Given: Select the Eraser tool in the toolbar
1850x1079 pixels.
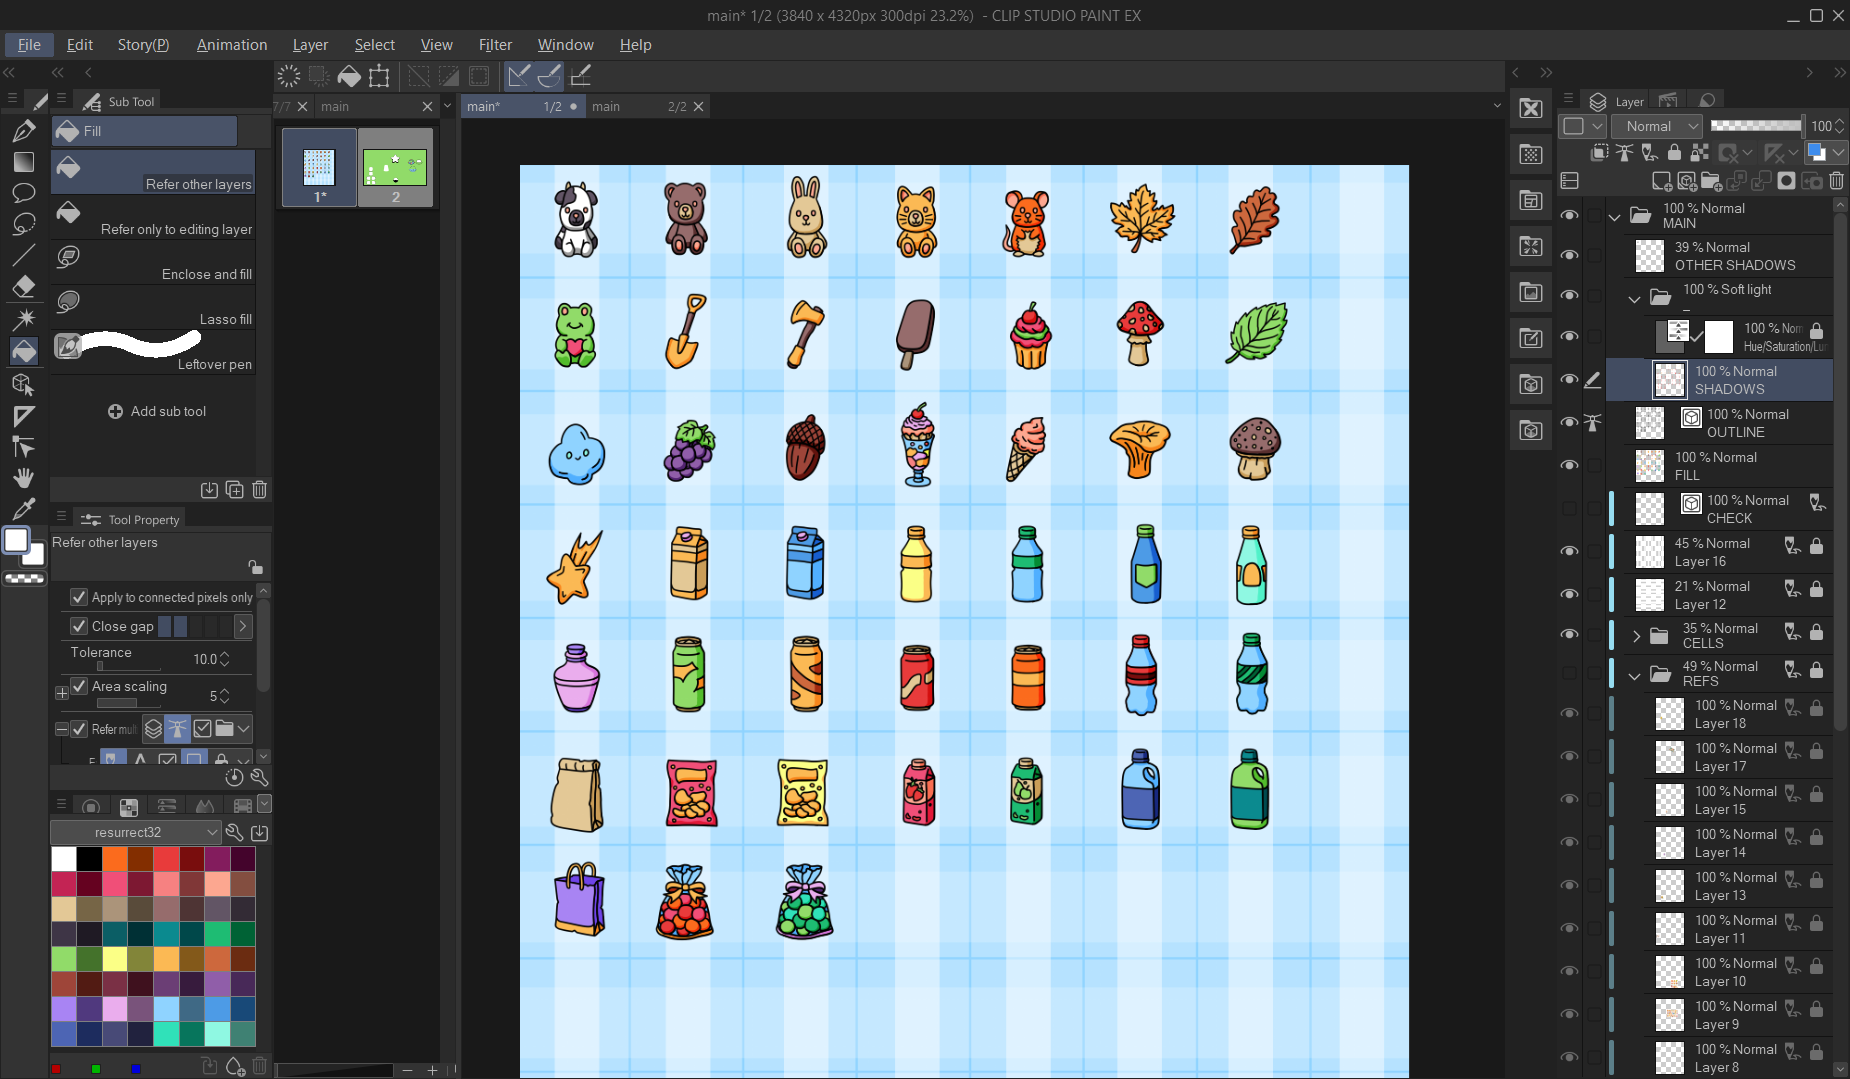Looking at the screenshot, I should [x=24, y=286].
